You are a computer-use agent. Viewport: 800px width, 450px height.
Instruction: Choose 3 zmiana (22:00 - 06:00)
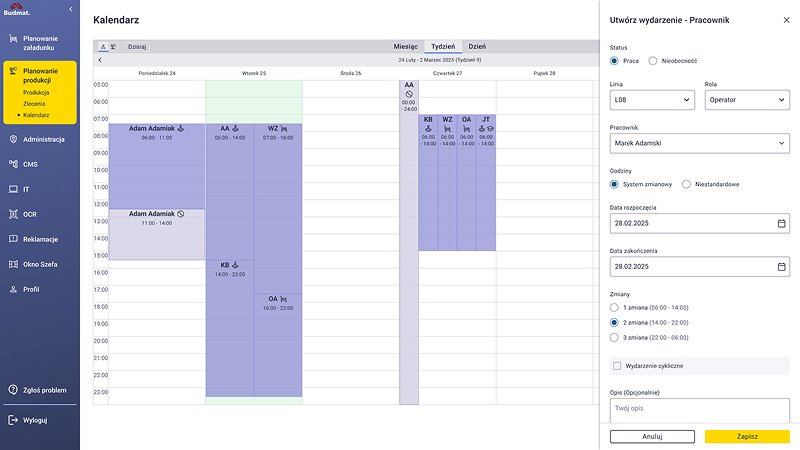click(x=614, y=338)
